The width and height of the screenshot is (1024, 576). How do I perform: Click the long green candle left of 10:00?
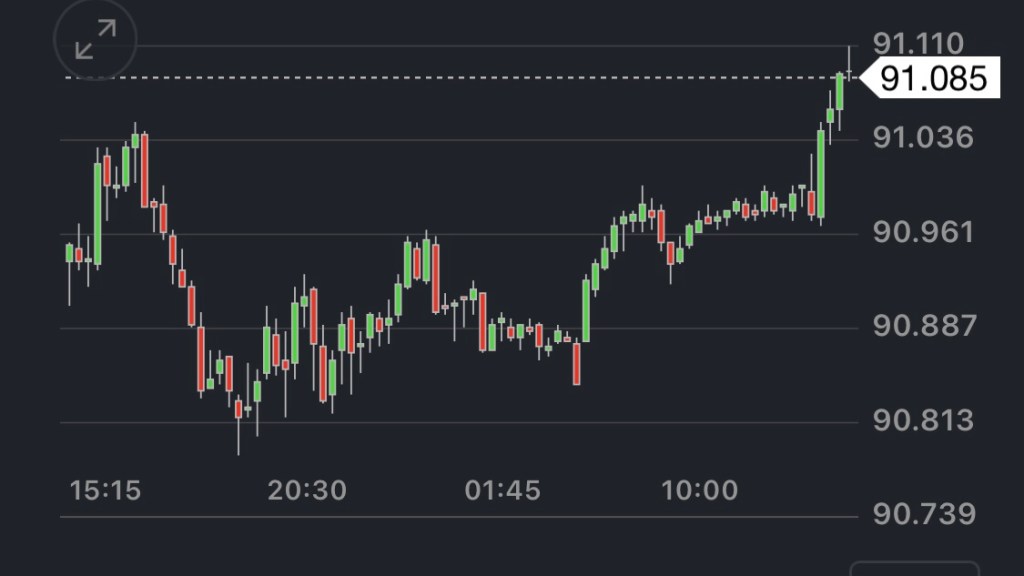[586, 310]
